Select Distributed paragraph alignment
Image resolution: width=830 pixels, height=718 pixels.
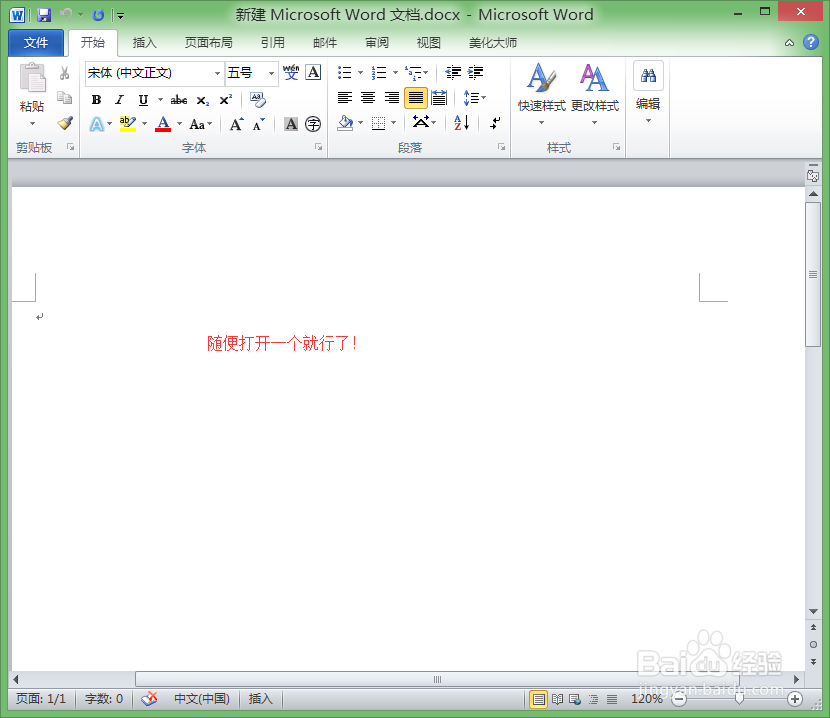coord(439,97)
